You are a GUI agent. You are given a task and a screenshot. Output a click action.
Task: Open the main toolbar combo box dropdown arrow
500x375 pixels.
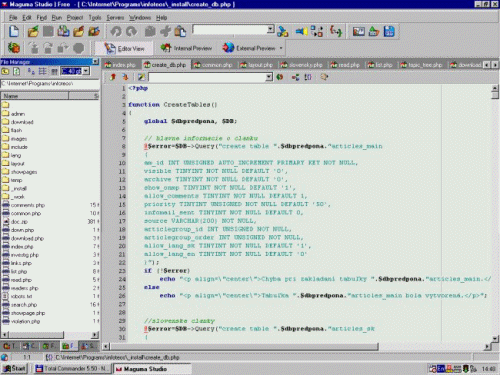pyautogui.click(x=271, y=29)
